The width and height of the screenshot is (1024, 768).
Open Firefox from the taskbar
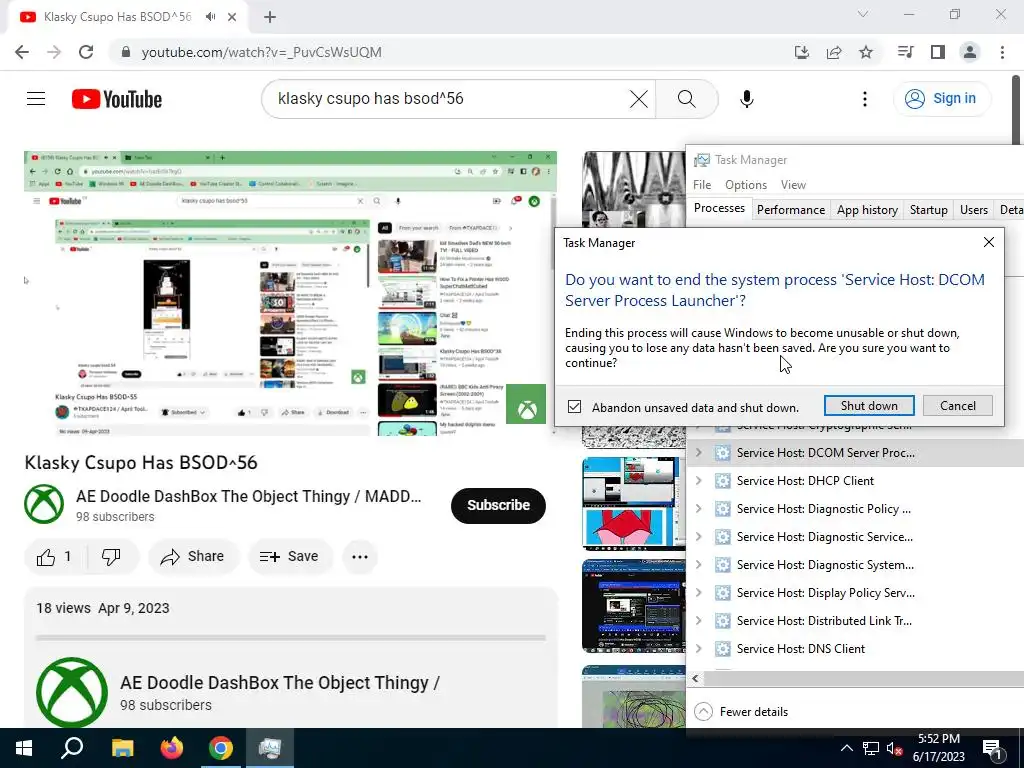coord(172,748)
